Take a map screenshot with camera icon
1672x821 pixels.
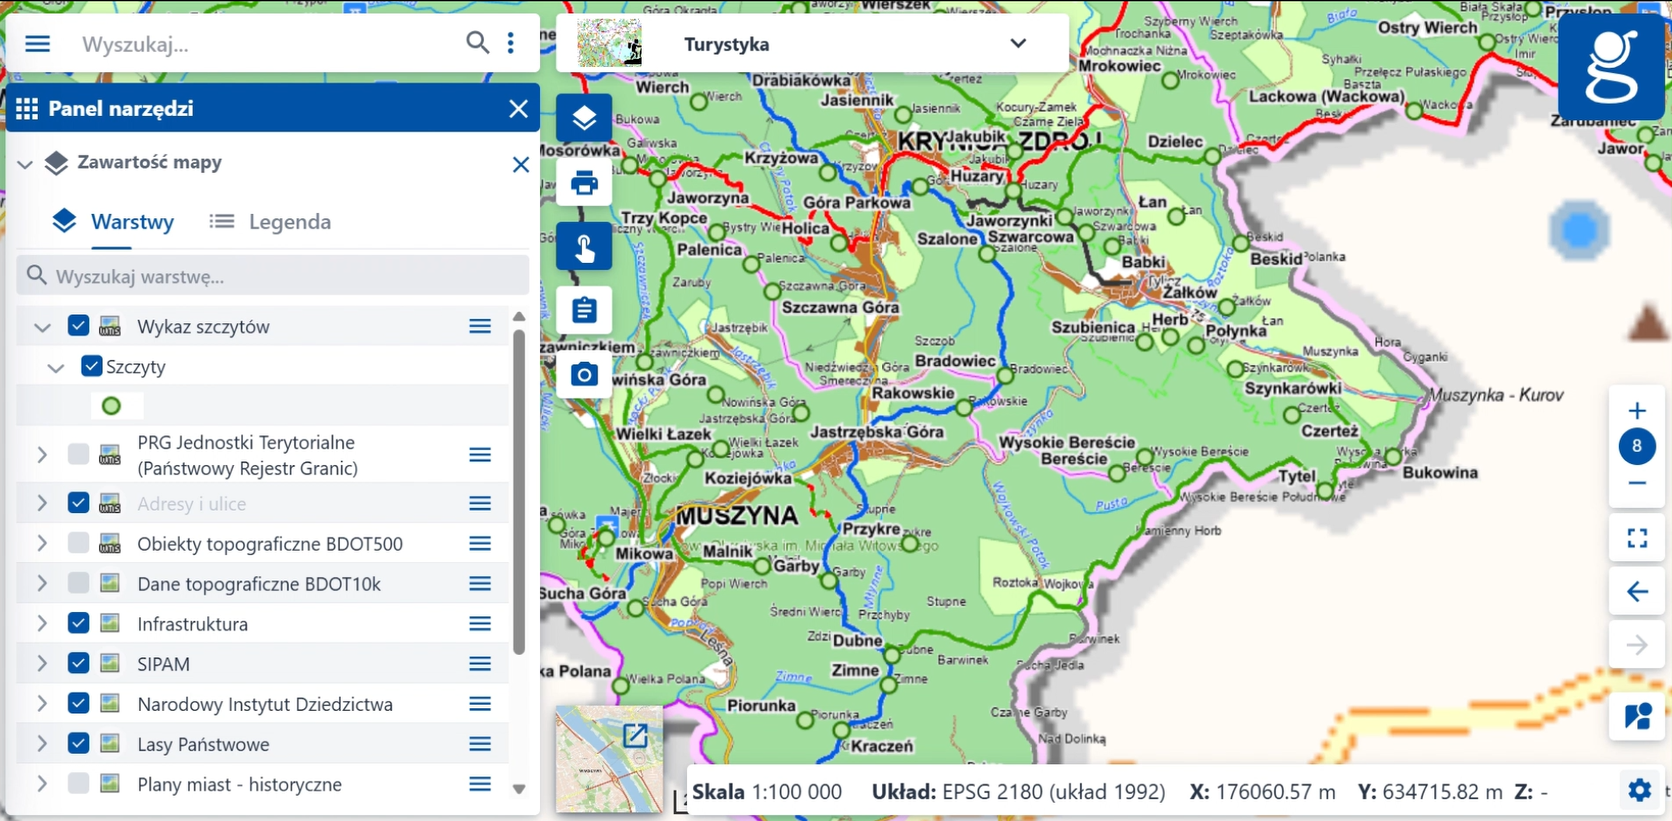pyautogui.click(x=584, y=374)
